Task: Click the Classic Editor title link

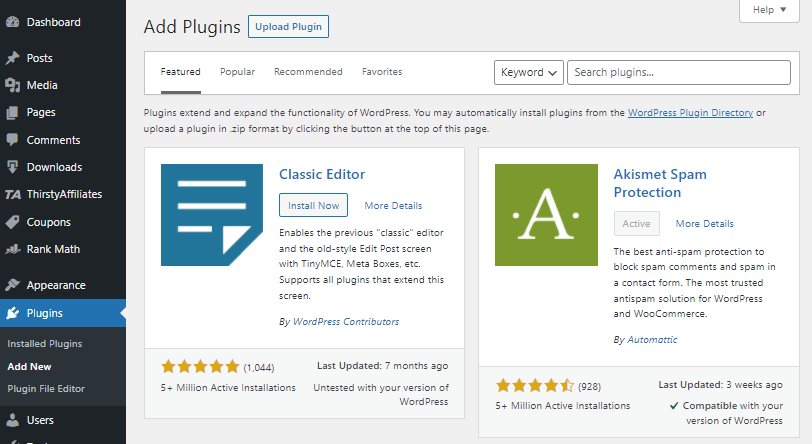Action: [322, 174]
